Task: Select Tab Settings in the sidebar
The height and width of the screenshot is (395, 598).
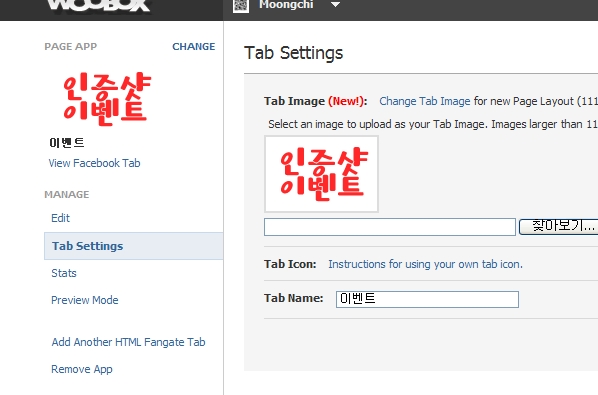Action: (x=133, y=246)
